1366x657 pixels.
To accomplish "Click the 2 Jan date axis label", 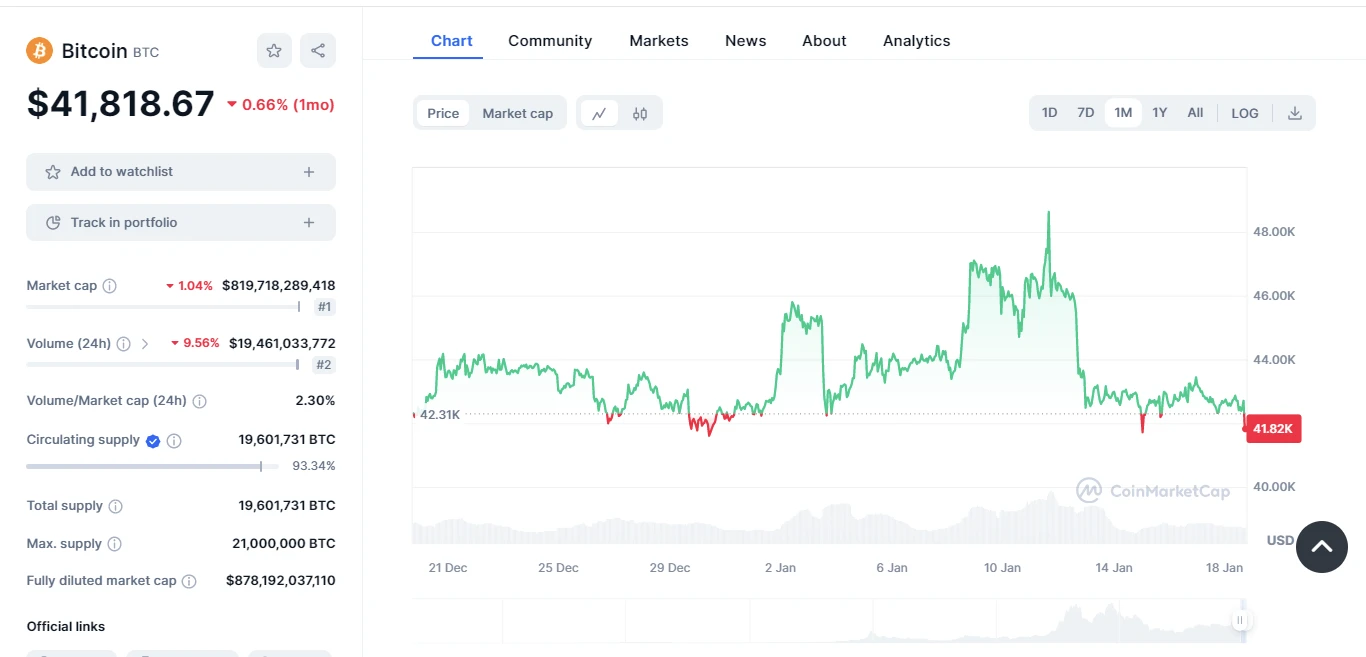I will click(x=780, y=568).
